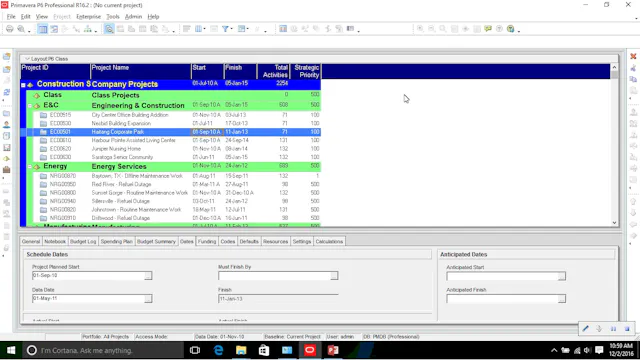Open the Must Finish By date picker
This screenshot has height=360, width=640.
click(x=334, y=276)
